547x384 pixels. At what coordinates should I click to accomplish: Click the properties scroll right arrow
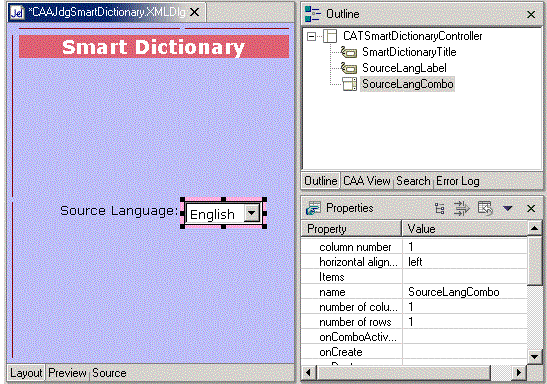click(519, 372)
